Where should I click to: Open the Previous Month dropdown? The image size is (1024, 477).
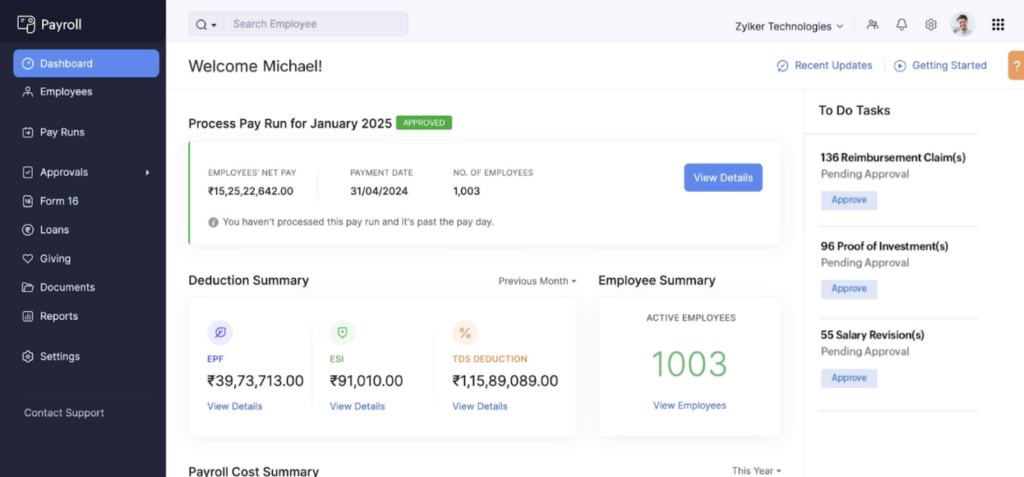537,281
